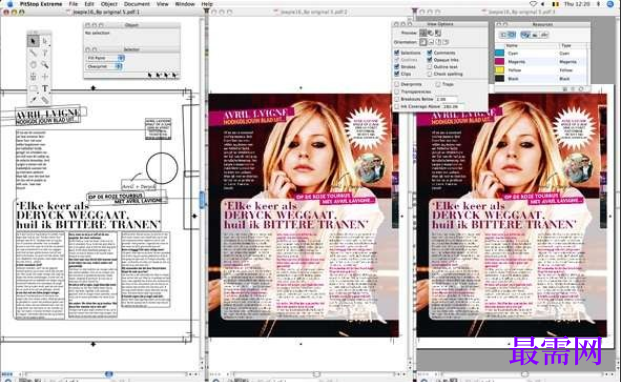The width and height of the screenshot is (621, 382).
Task: Select the measure ruler tool
Action: (45, 100)
